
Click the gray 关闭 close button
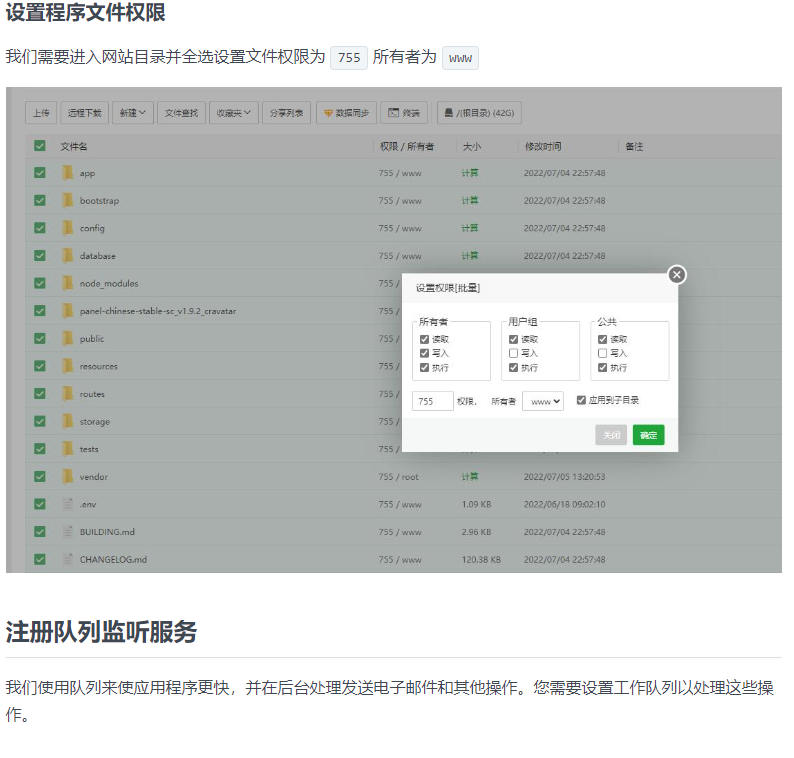(x=611, y=435)
